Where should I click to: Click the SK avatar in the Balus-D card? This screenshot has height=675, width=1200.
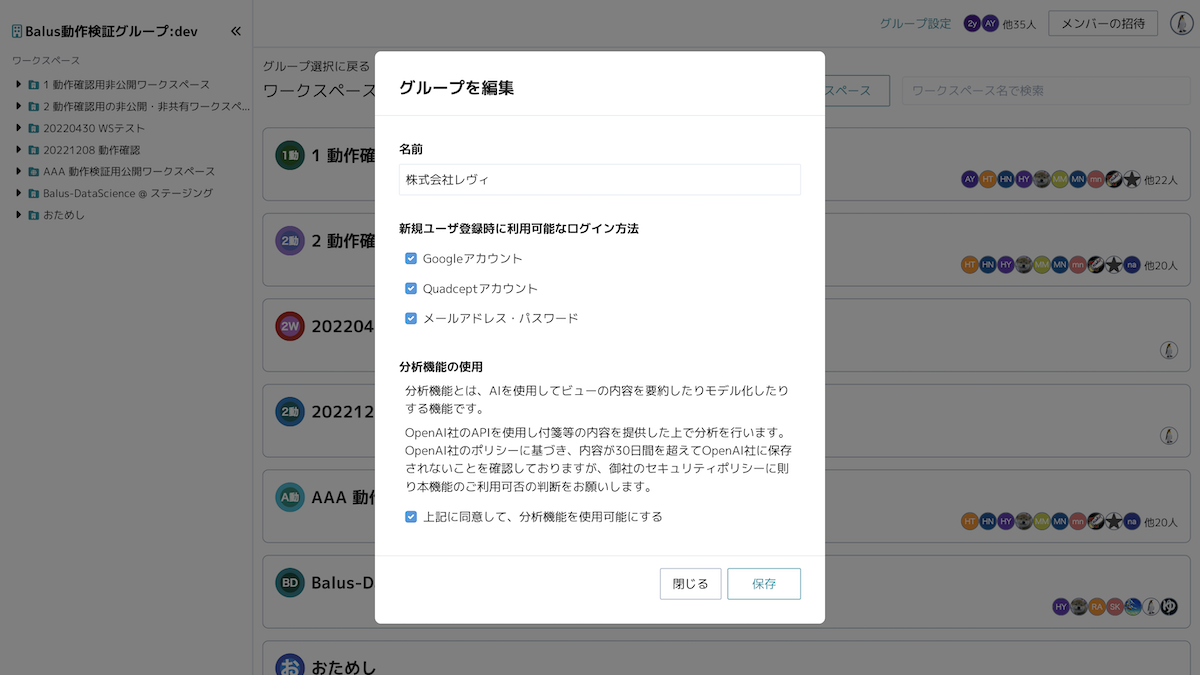click(x=1115, y=606)
